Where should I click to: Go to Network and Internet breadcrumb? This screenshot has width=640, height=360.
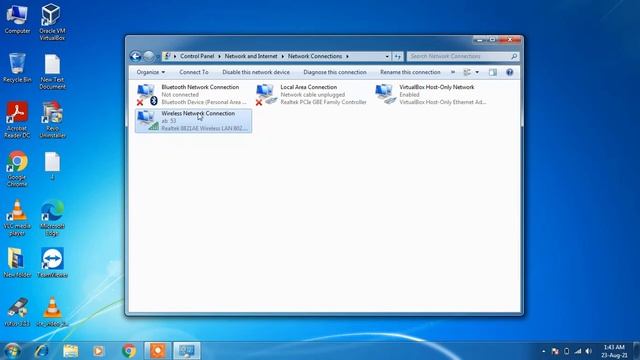tap(251, 56)
